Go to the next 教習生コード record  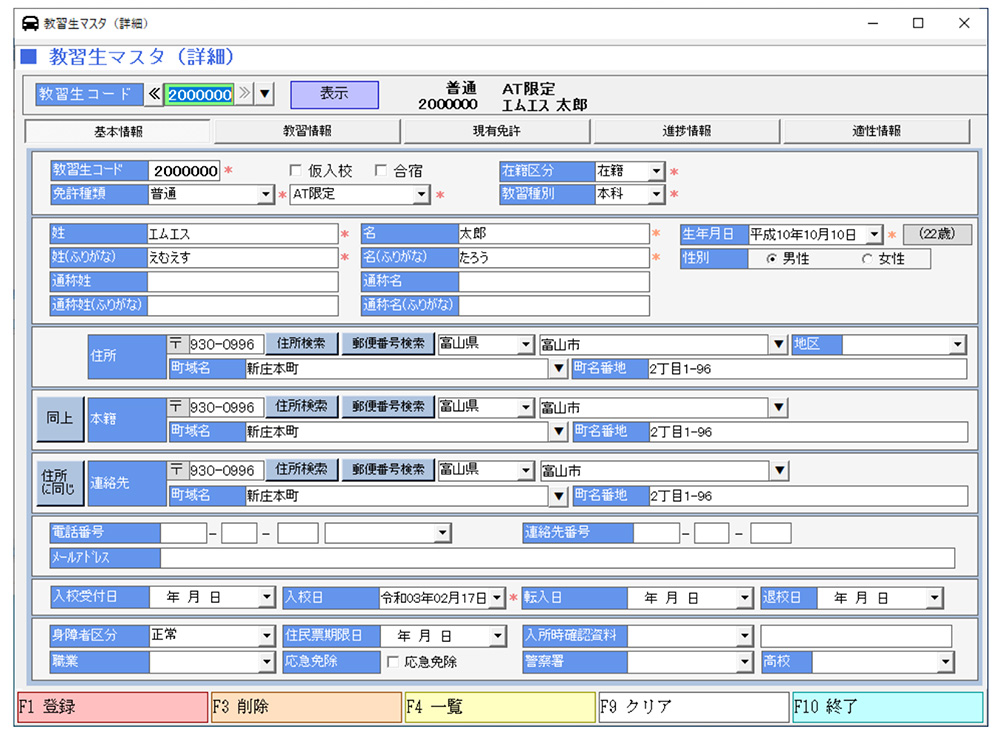click(244, 94)
